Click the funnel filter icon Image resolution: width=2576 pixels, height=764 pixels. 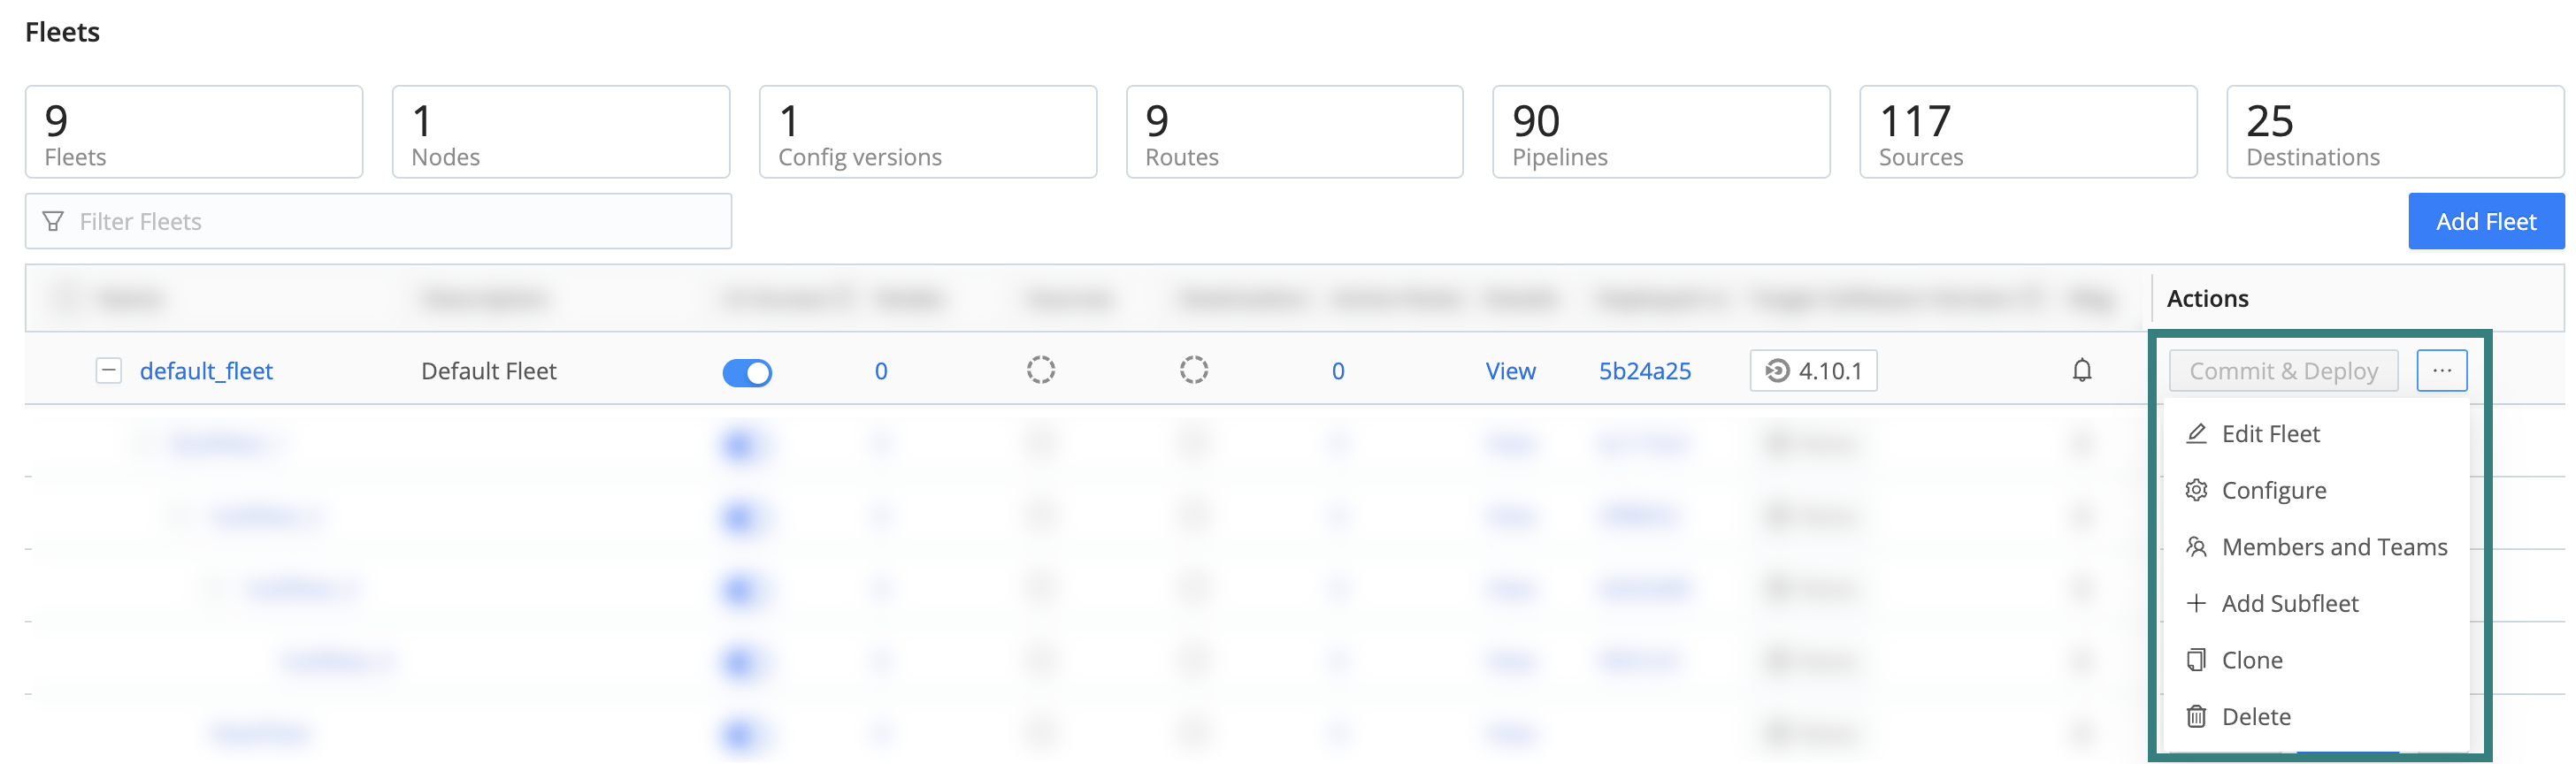(x=54, y=221)
